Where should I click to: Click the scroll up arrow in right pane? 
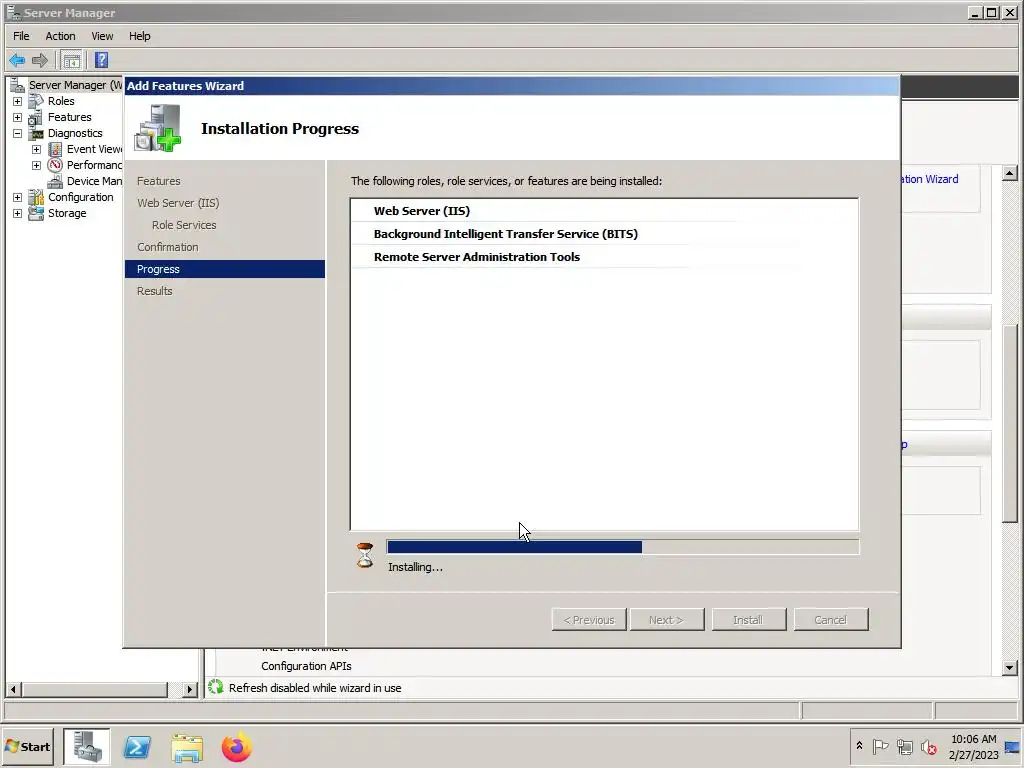[x=1010, y=173]
